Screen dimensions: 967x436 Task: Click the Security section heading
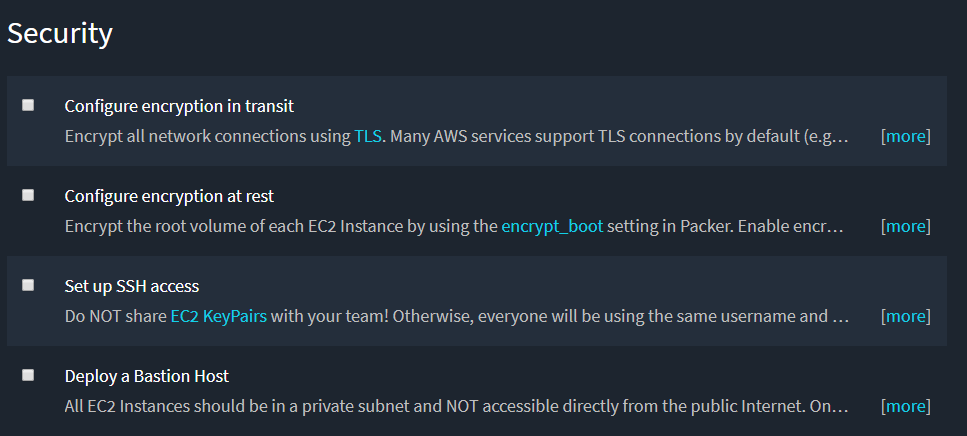coord(60,33)
